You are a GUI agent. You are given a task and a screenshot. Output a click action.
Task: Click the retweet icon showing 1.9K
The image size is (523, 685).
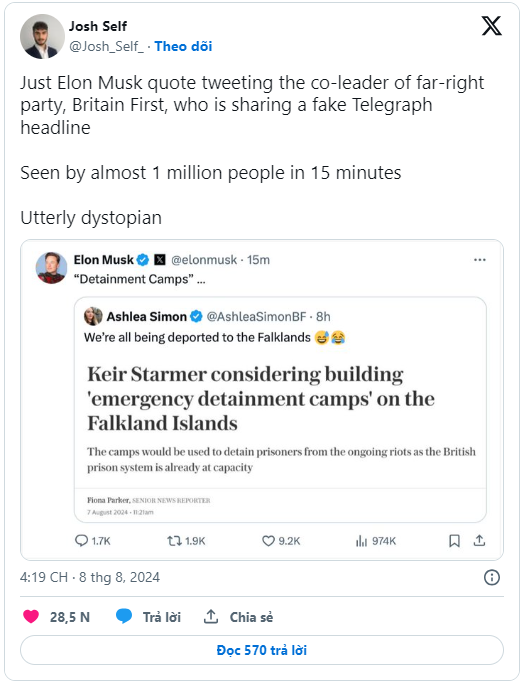[175, 541]
